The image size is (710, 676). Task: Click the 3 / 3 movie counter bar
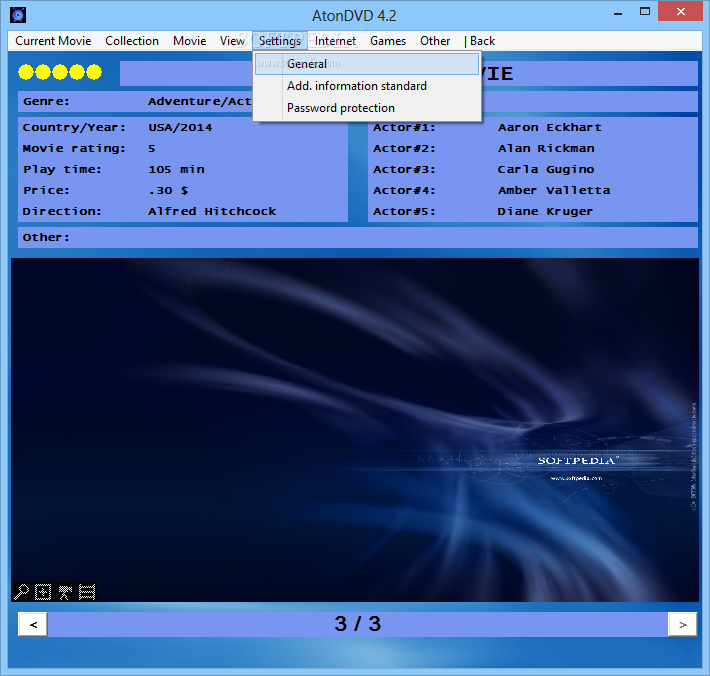358,624
